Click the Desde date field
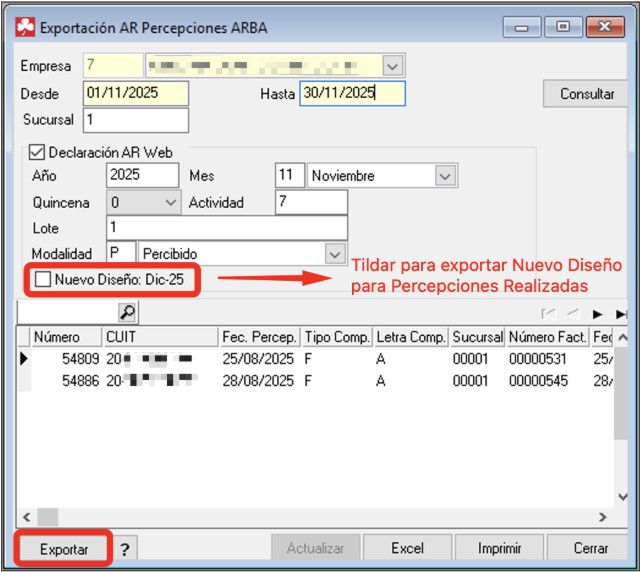Screen dimensions: 641x572 click(135, 94)
